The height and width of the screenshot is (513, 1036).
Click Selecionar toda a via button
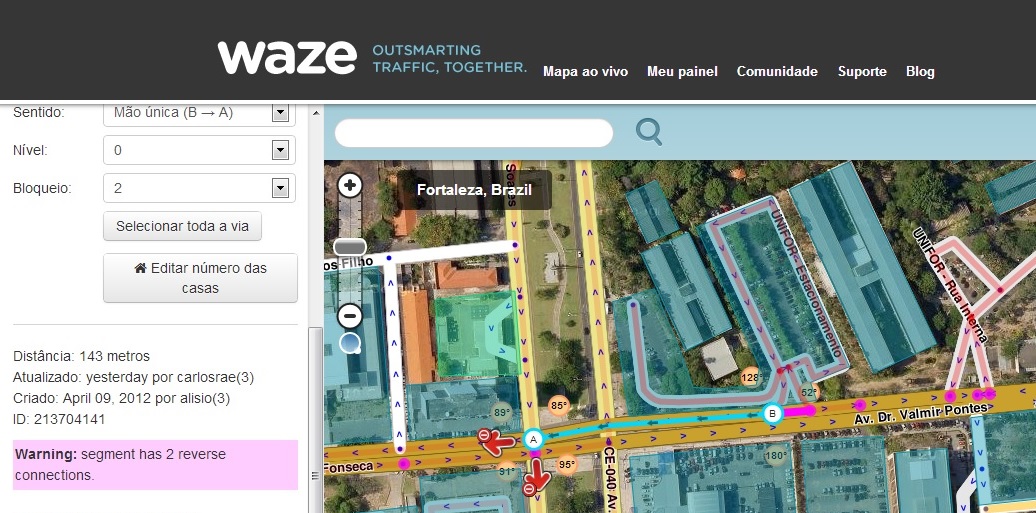(182, 226)
